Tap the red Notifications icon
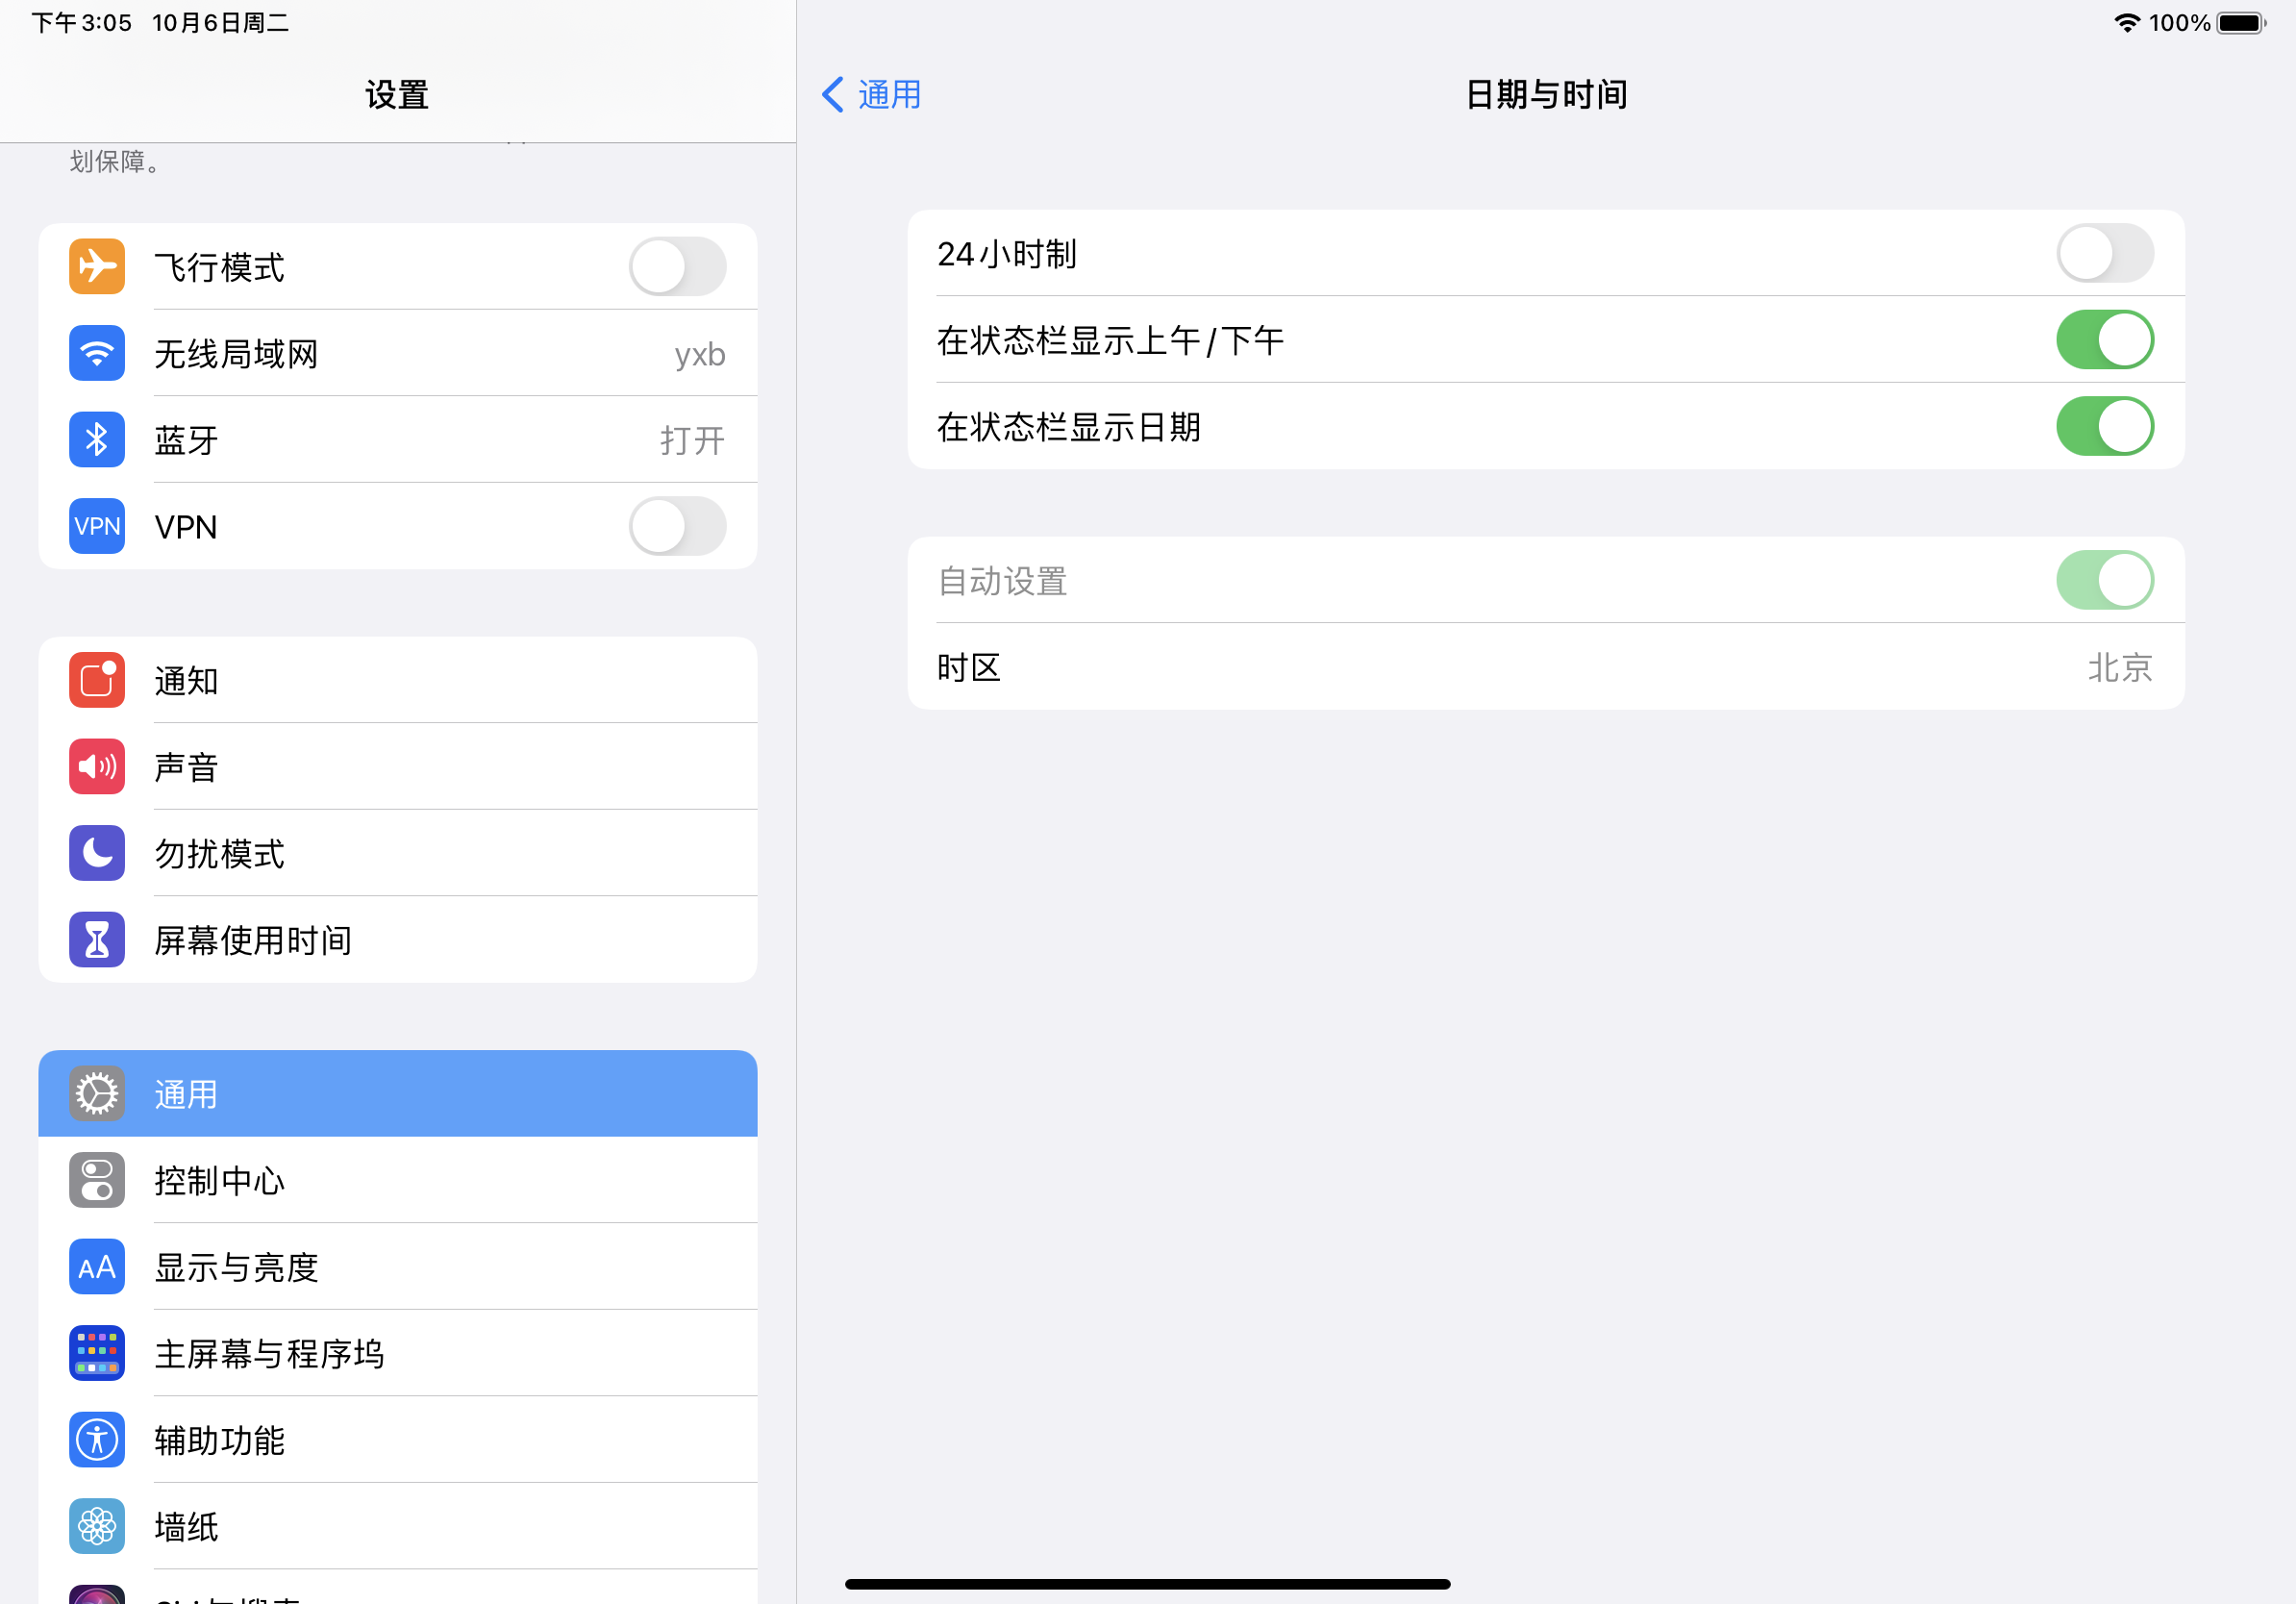The width and height of the screenshot is (2296, 1604). [97, 680]
